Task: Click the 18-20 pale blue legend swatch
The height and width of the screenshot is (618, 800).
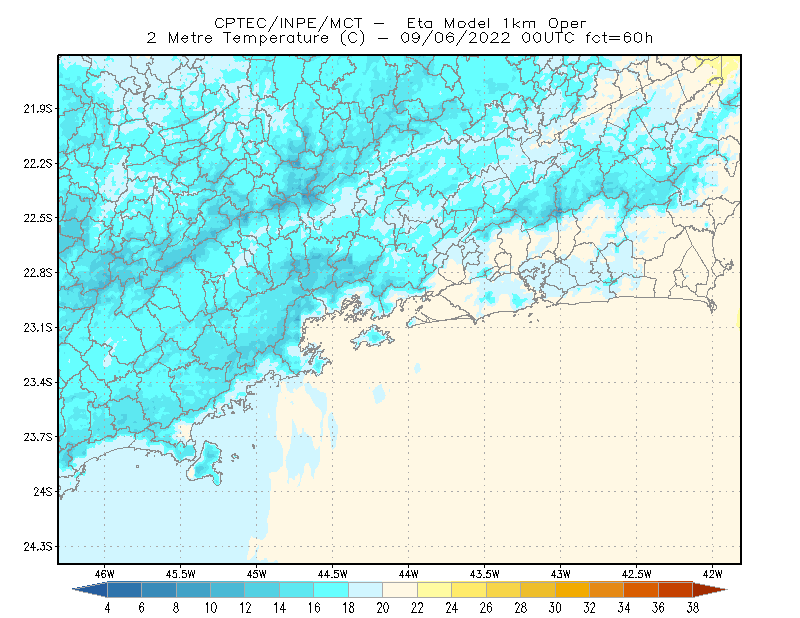Action: 365,590
